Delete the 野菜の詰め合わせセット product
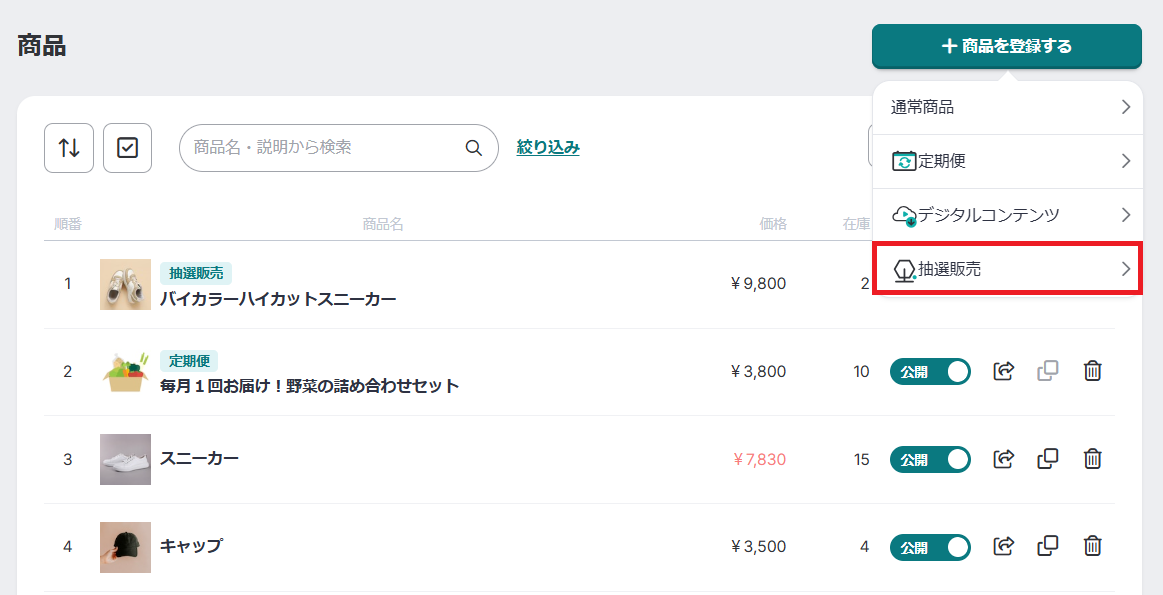Viewport: 1163px width, 595px height. click(x=1092, y=371)
